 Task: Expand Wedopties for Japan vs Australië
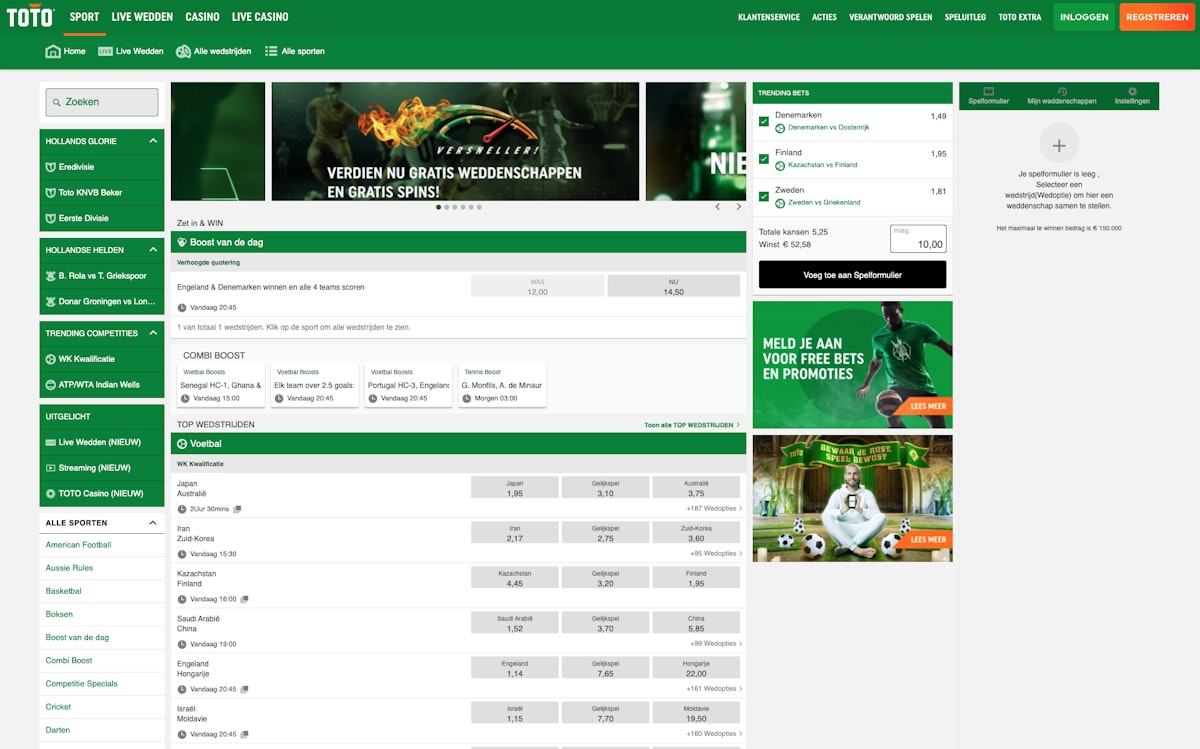[714, 508]
